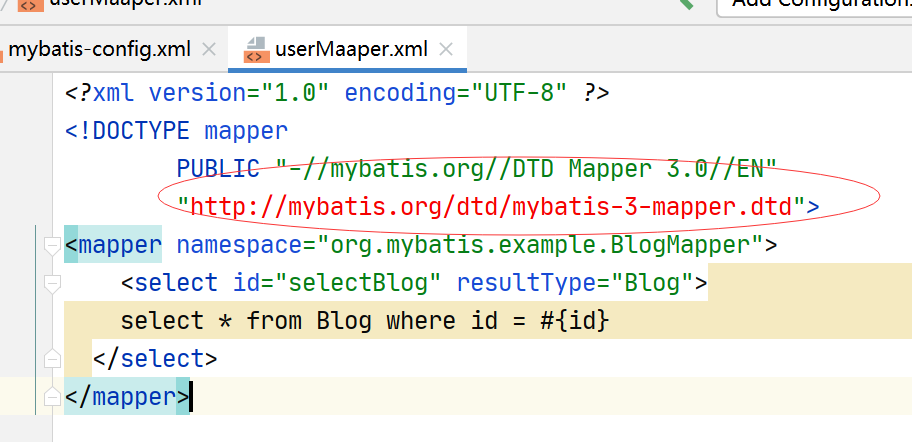The image size is (912, 442).
Task: Click fold end marker at closing mapper tag
Action: point(52,397)
